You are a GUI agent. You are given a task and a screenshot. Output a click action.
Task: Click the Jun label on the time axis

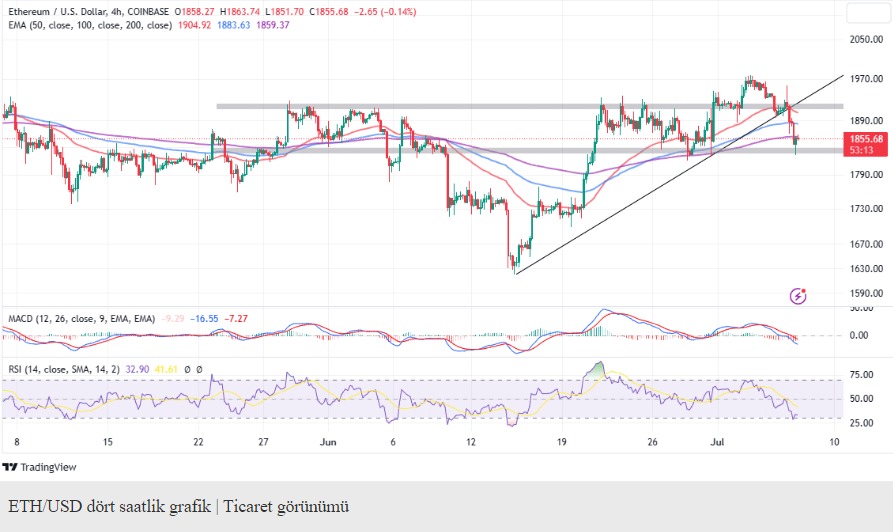tap(328, 442)
